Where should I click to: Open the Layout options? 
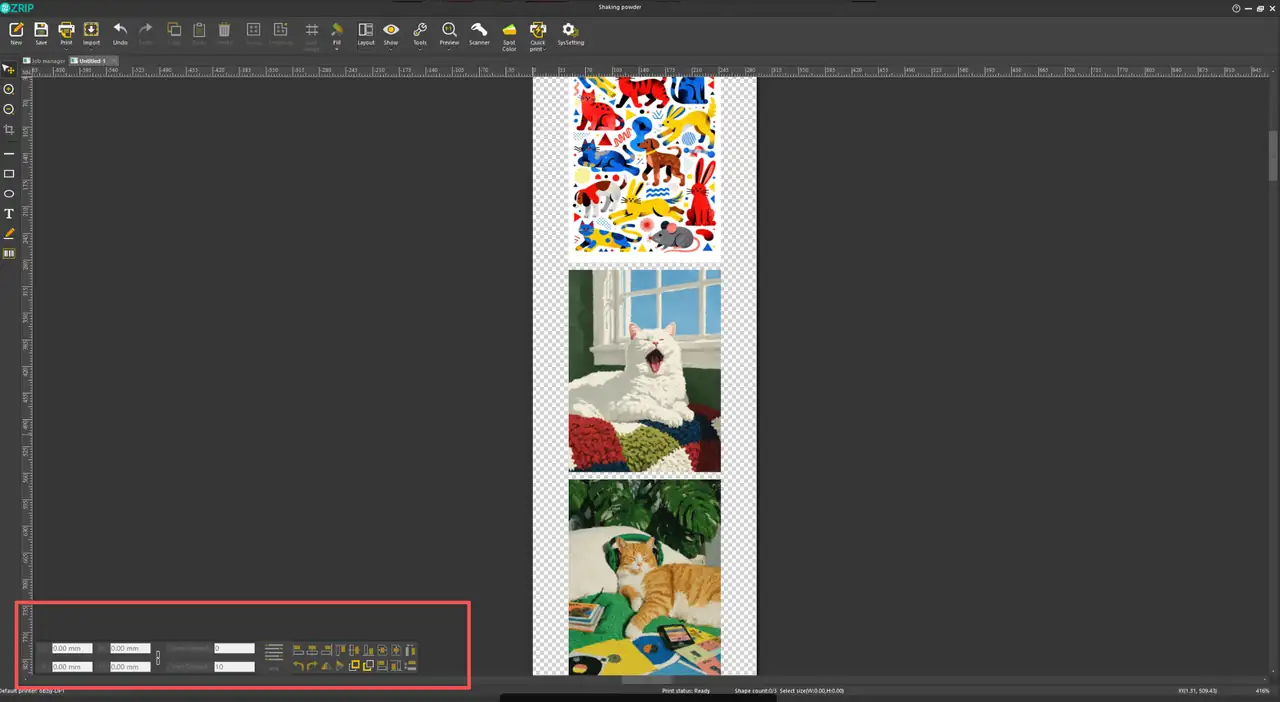pyautogui.click(x=366, y=34)
